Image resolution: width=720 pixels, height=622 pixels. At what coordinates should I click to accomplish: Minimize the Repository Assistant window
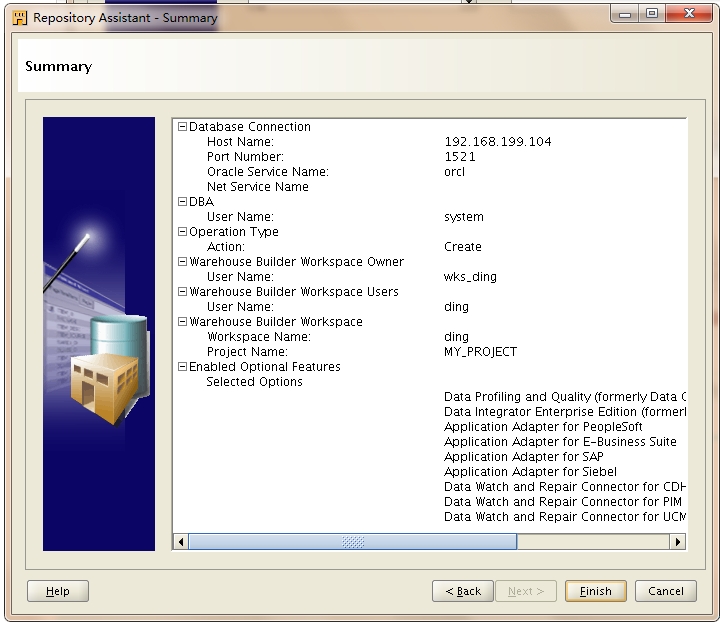click(x=624, y=14)
